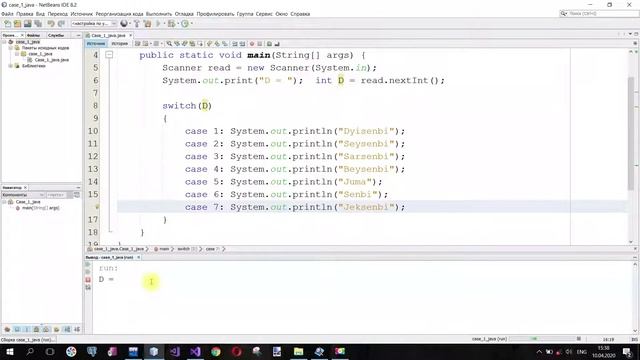Open the Реорганизация кода menu
Screen dimensions: 640x360
coord(119,14)
